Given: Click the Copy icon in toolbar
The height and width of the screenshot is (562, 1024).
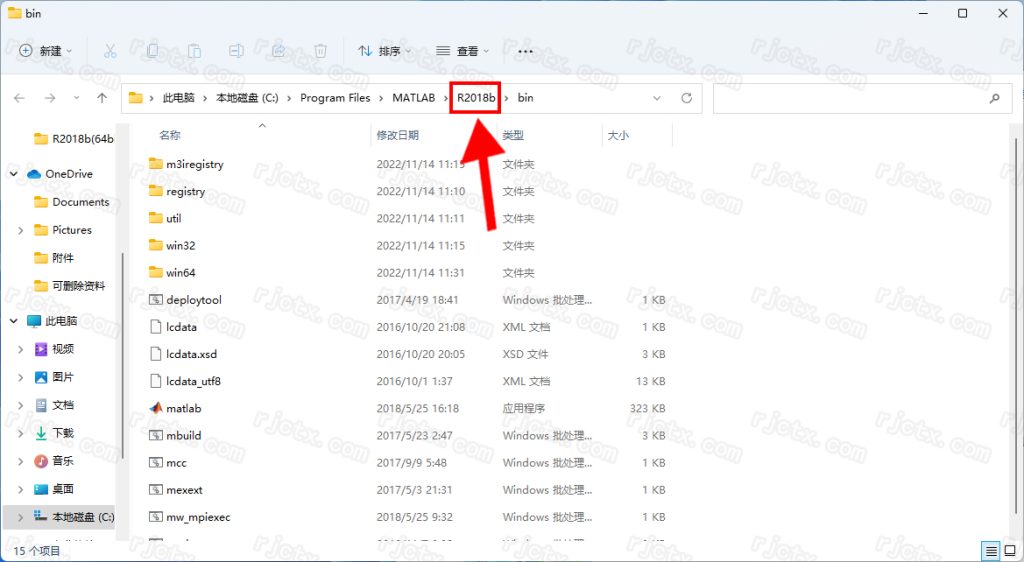Looking at the screenshot, I should click(152, 50).
